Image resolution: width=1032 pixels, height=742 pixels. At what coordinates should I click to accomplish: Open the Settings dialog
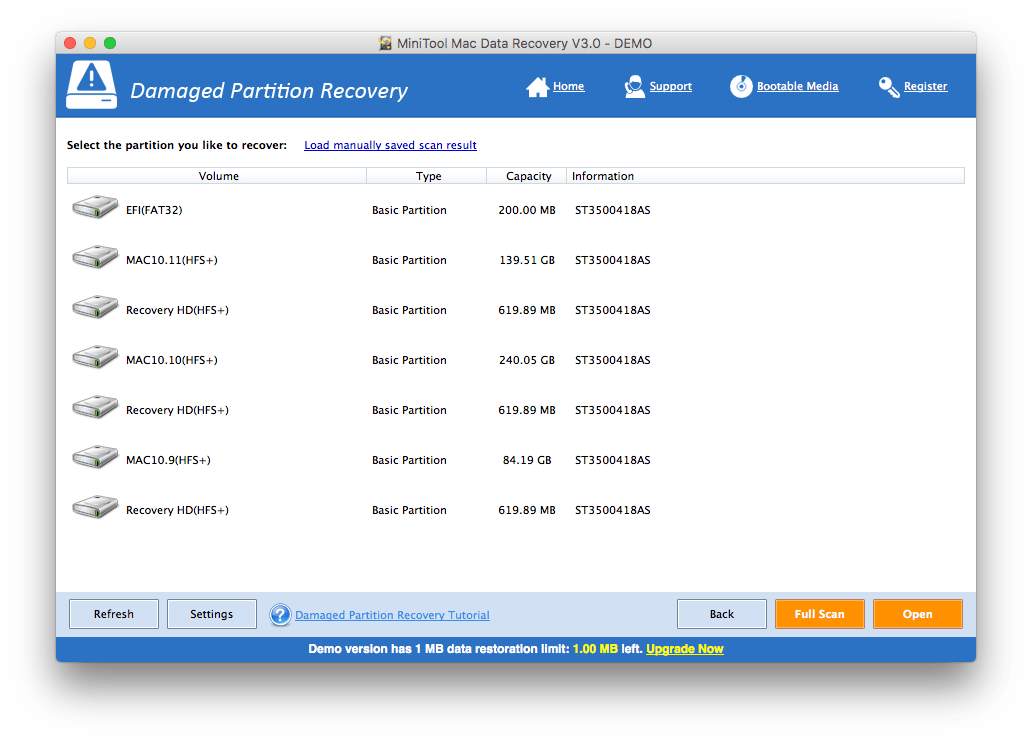point(211,614)
